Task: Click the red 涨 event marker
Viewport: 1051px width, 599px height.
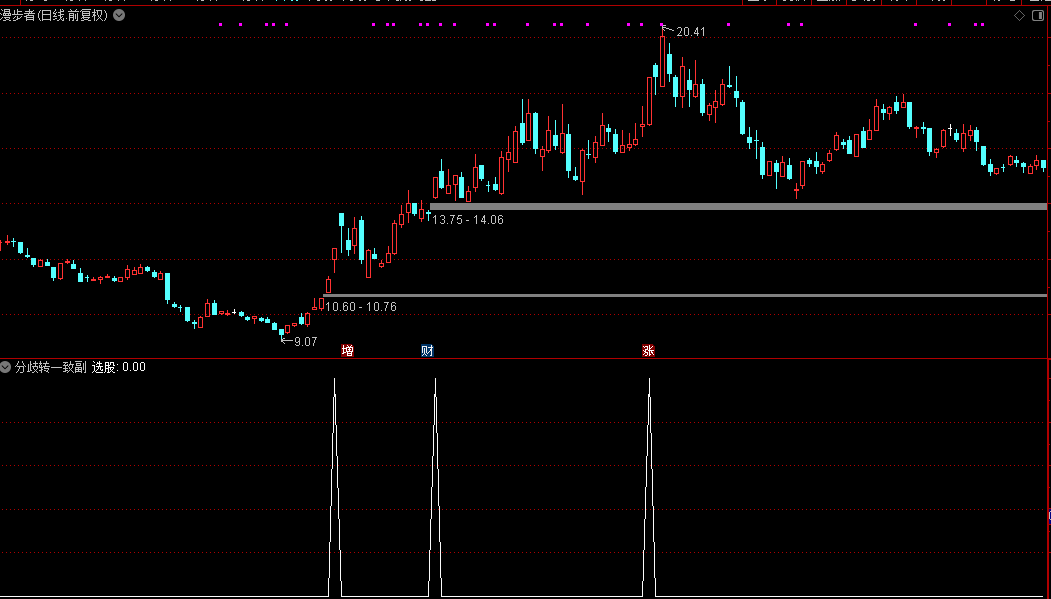Action: coord(648,350)
